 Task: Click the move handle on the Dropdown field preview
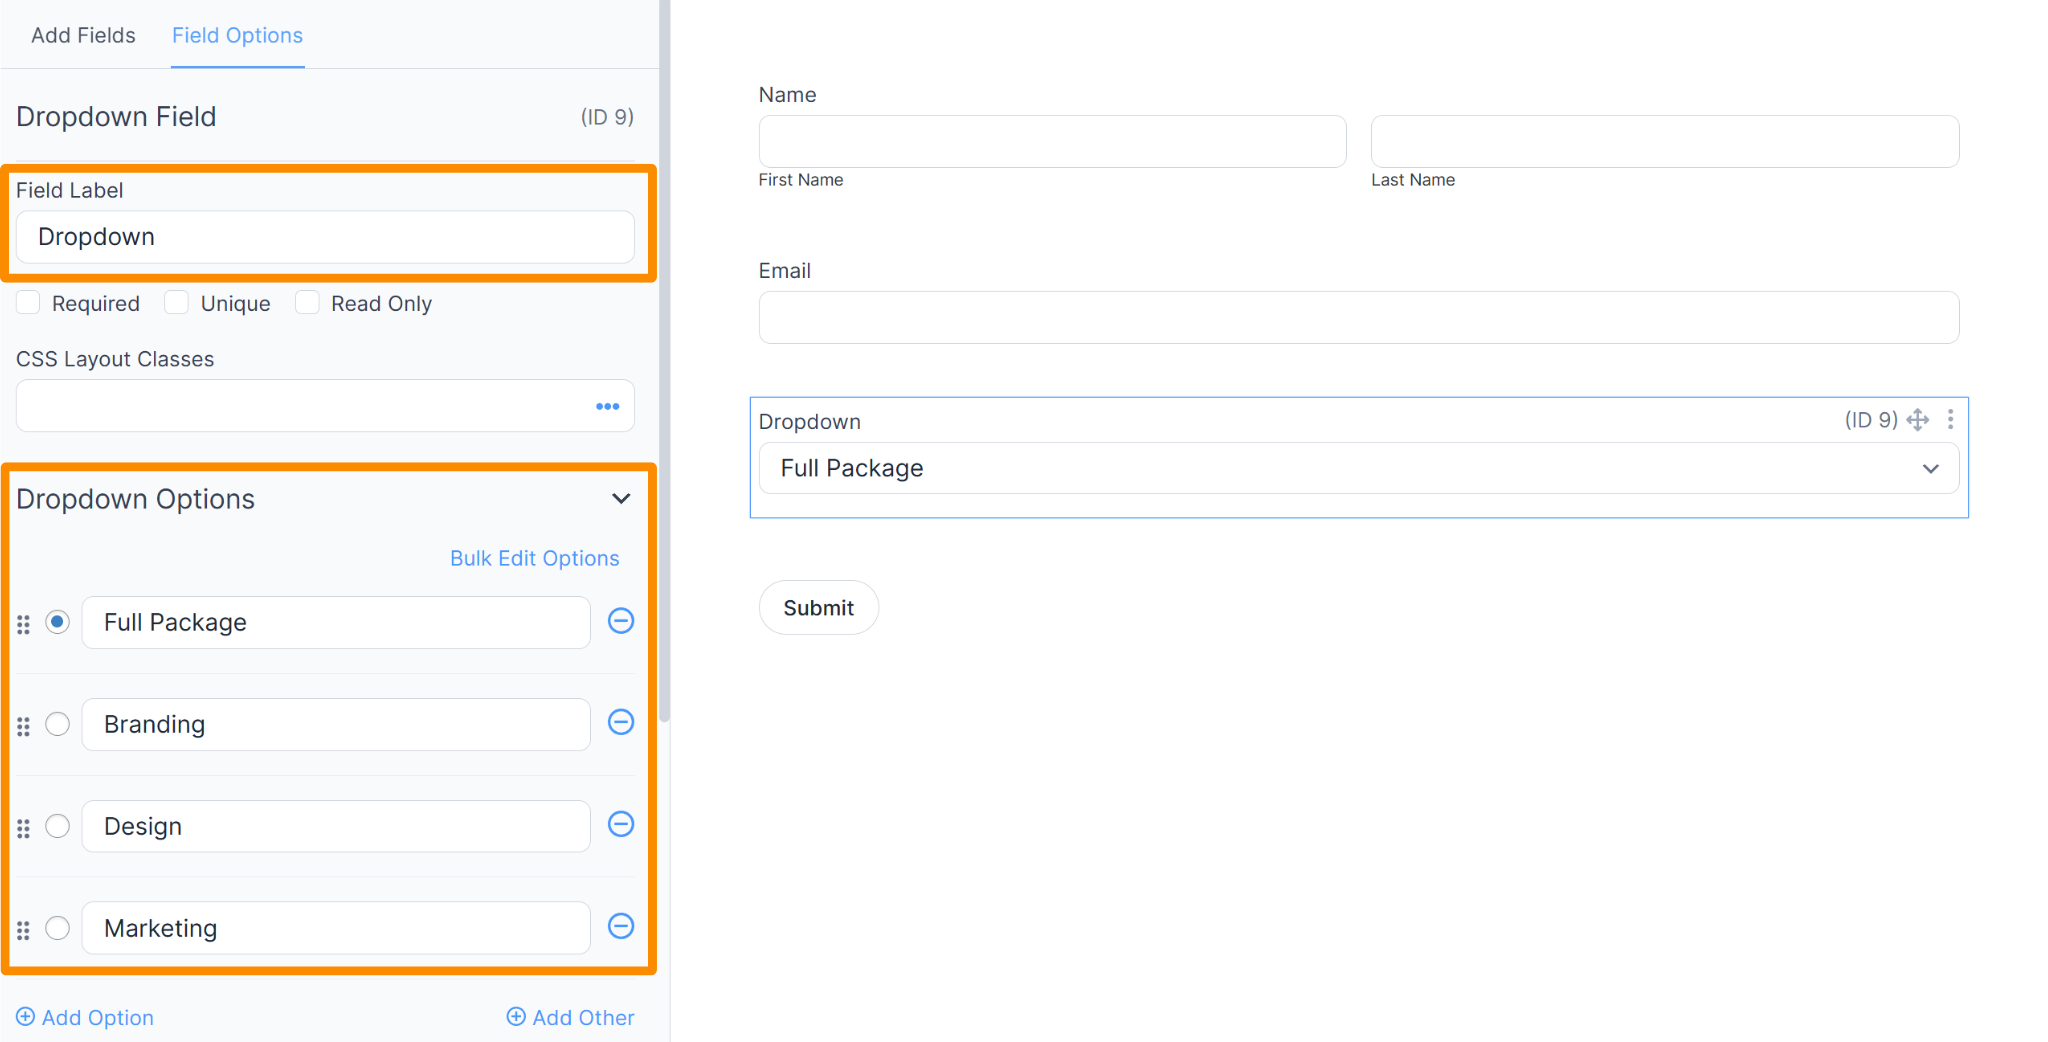[1918, 419]
